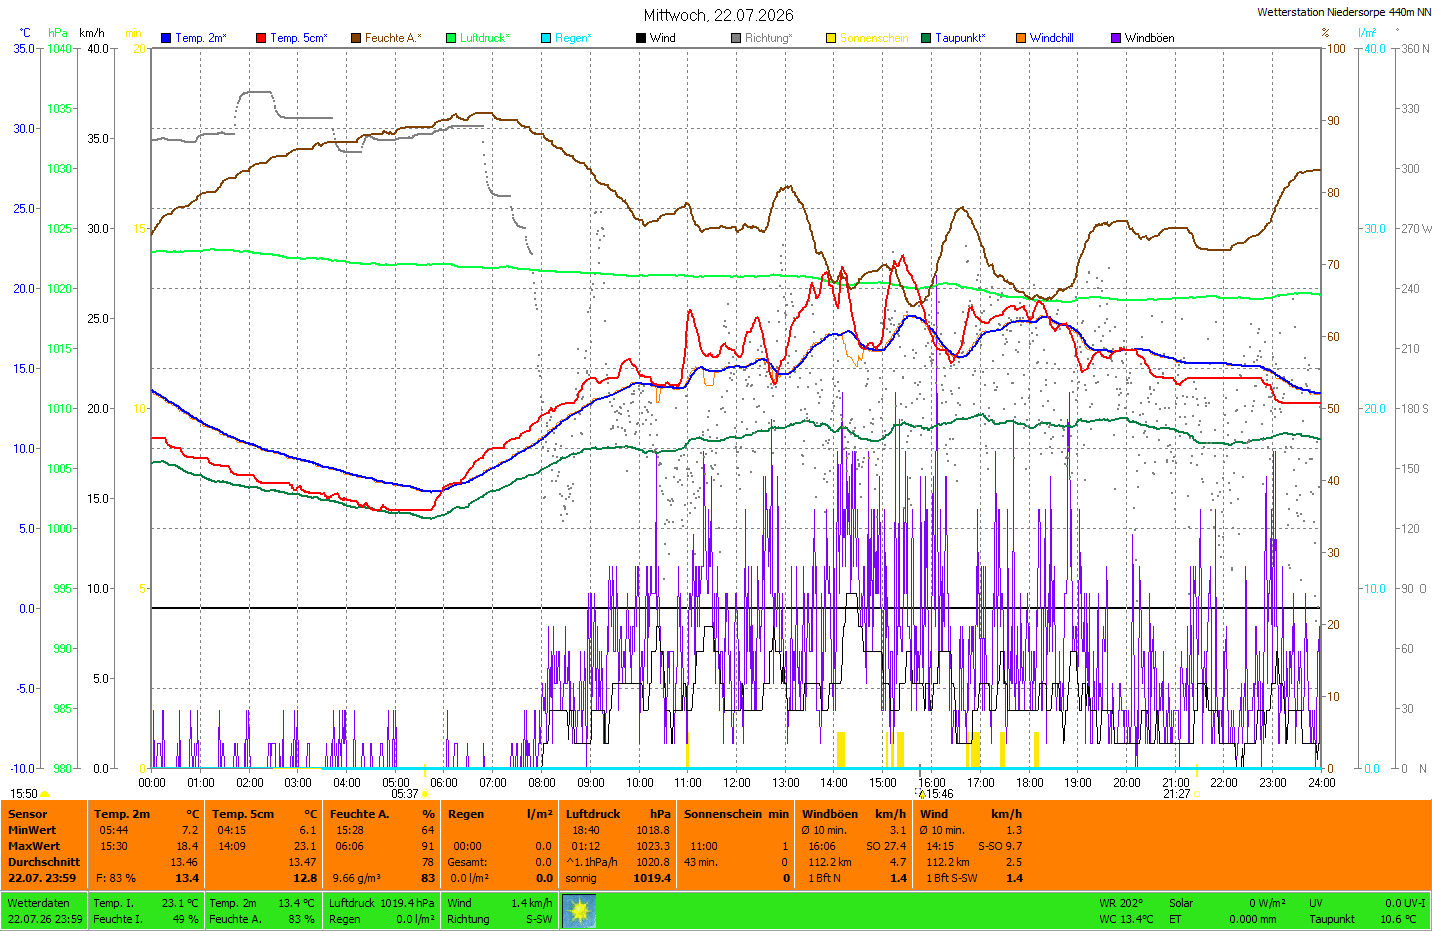Click the black Wind legend swatch
This screenshot has width=1432, height=931.
pyautogui.click(x=641, y=38)
